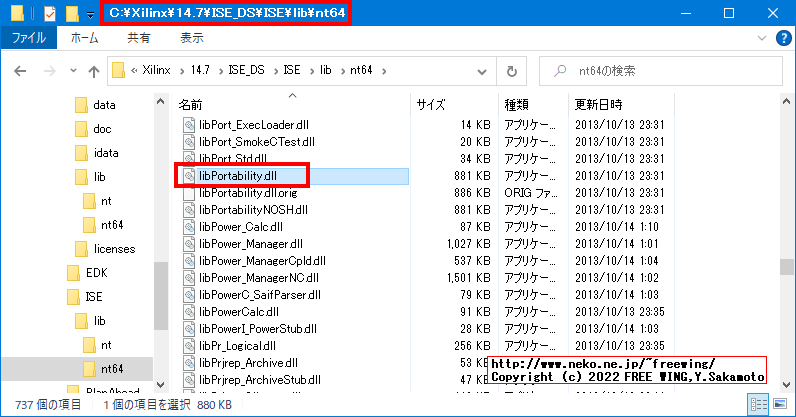Click the New folder quick access icon

point(72,14)
